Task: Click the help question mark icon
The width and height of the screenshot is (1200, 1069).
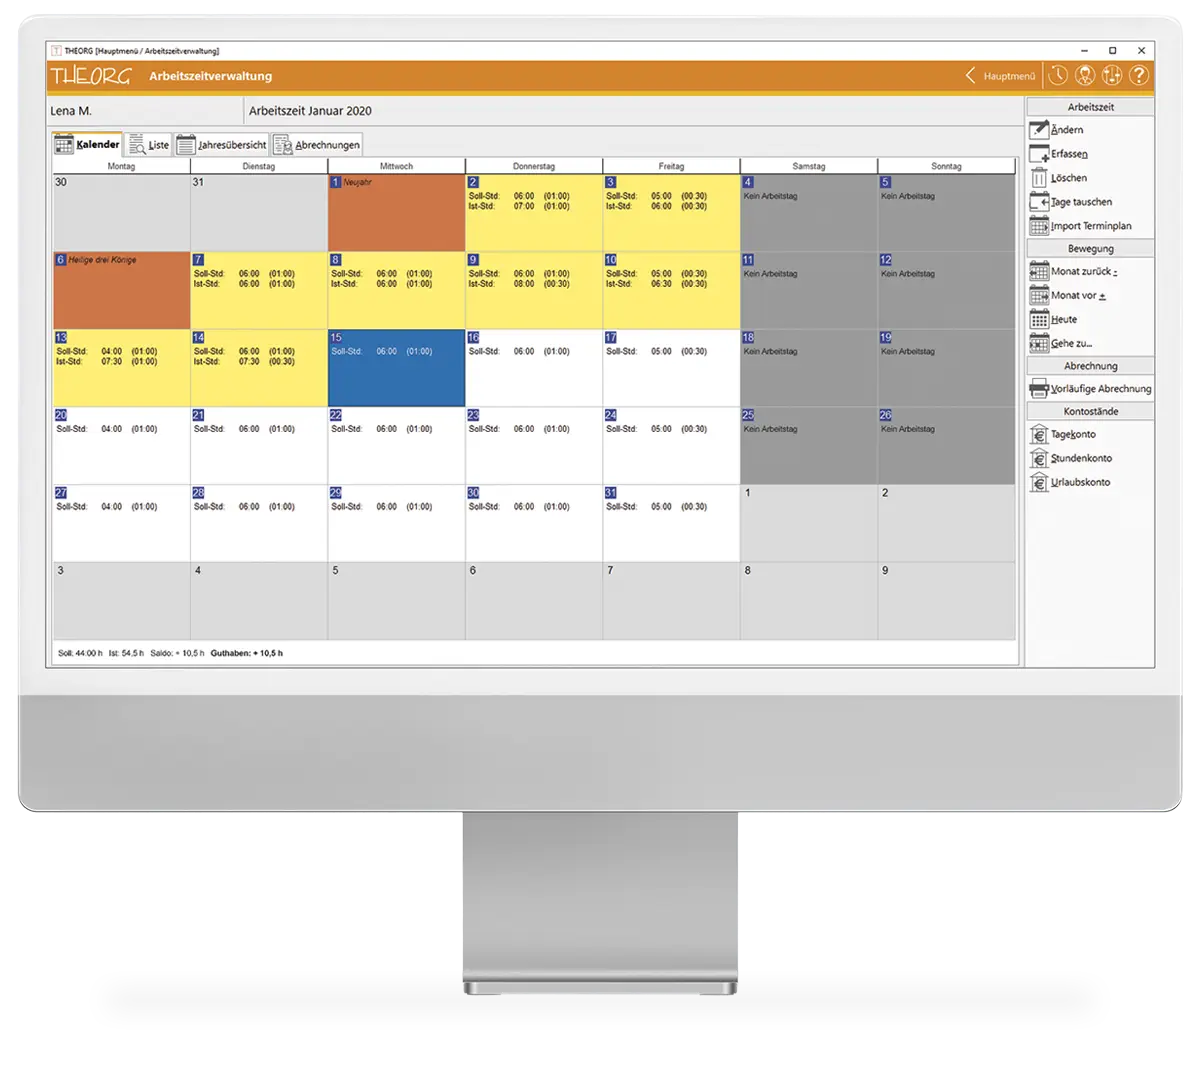Action: (1138, 76)
